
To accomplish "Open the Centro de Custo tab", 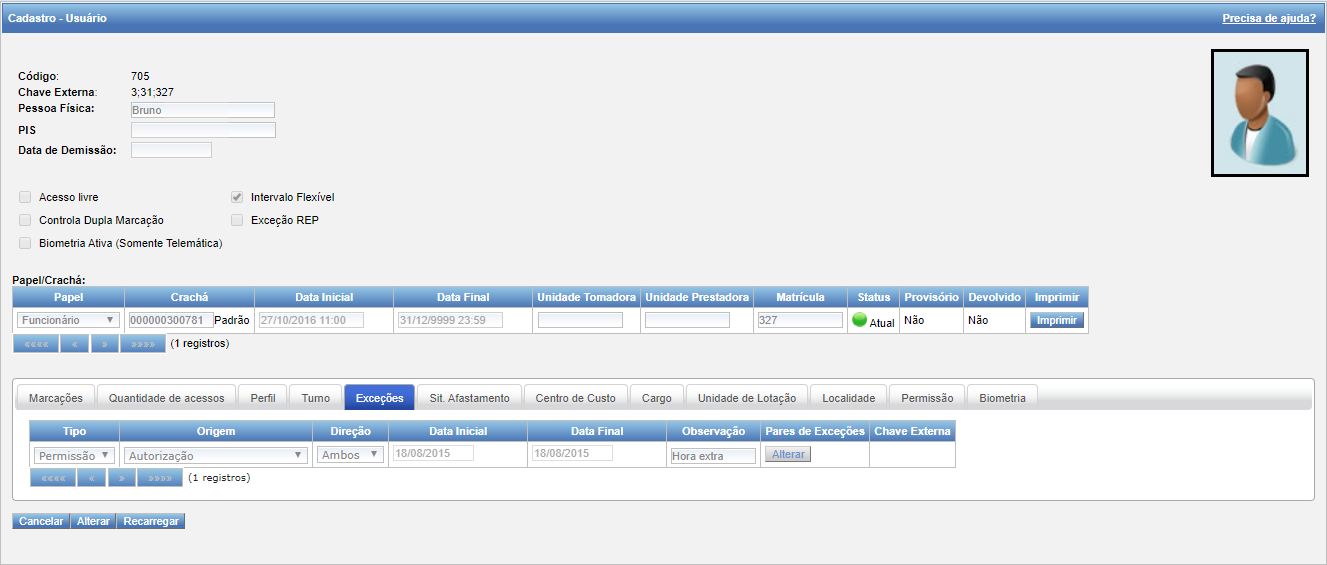I will (x=576, y=398).
